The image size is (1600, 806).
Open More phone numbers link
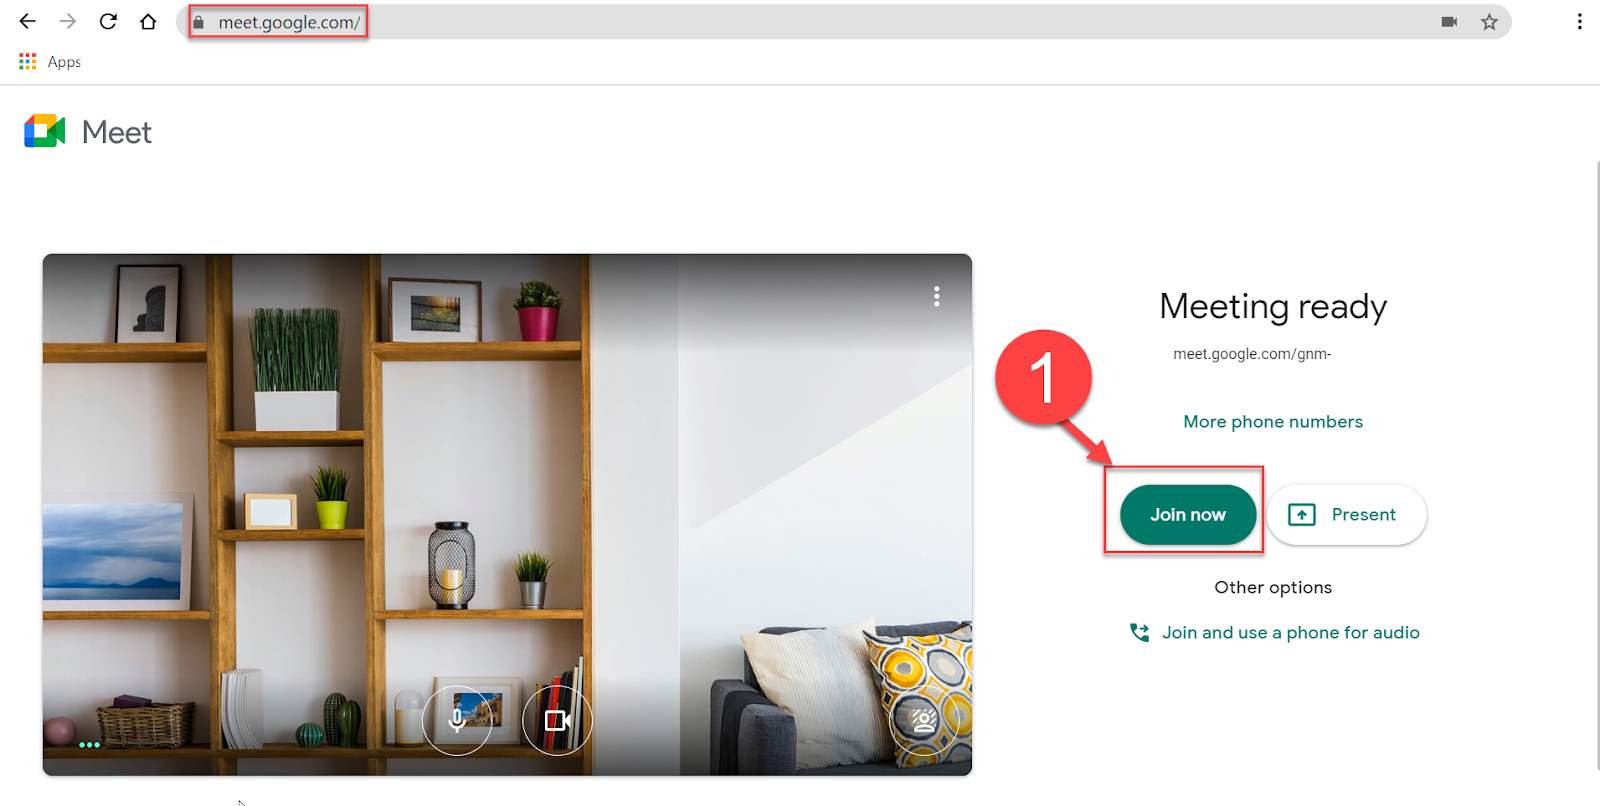tap(1273, 422)
